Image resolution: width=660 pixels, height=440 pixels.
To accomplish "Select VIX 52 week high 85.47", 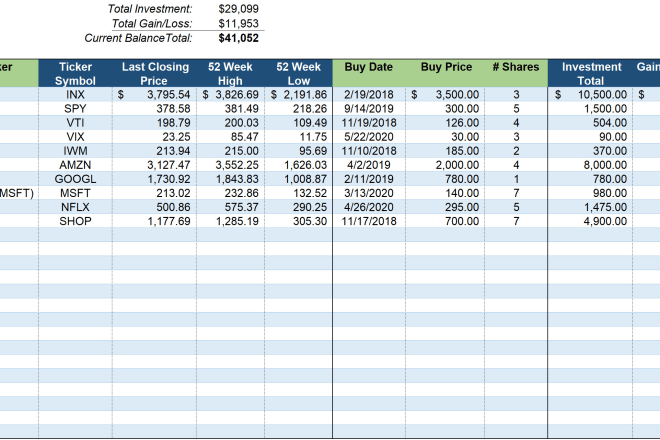I will pyautogui.click(x=231, y=137).
